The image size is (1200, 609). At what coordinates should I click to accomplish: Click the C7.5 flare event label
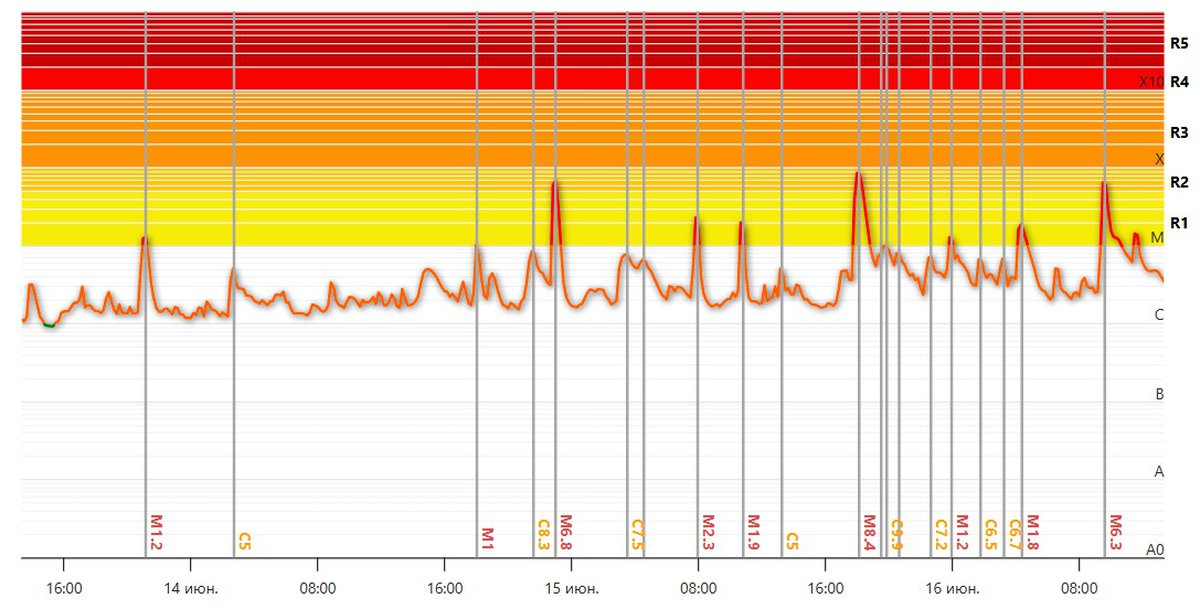point(636,534)
